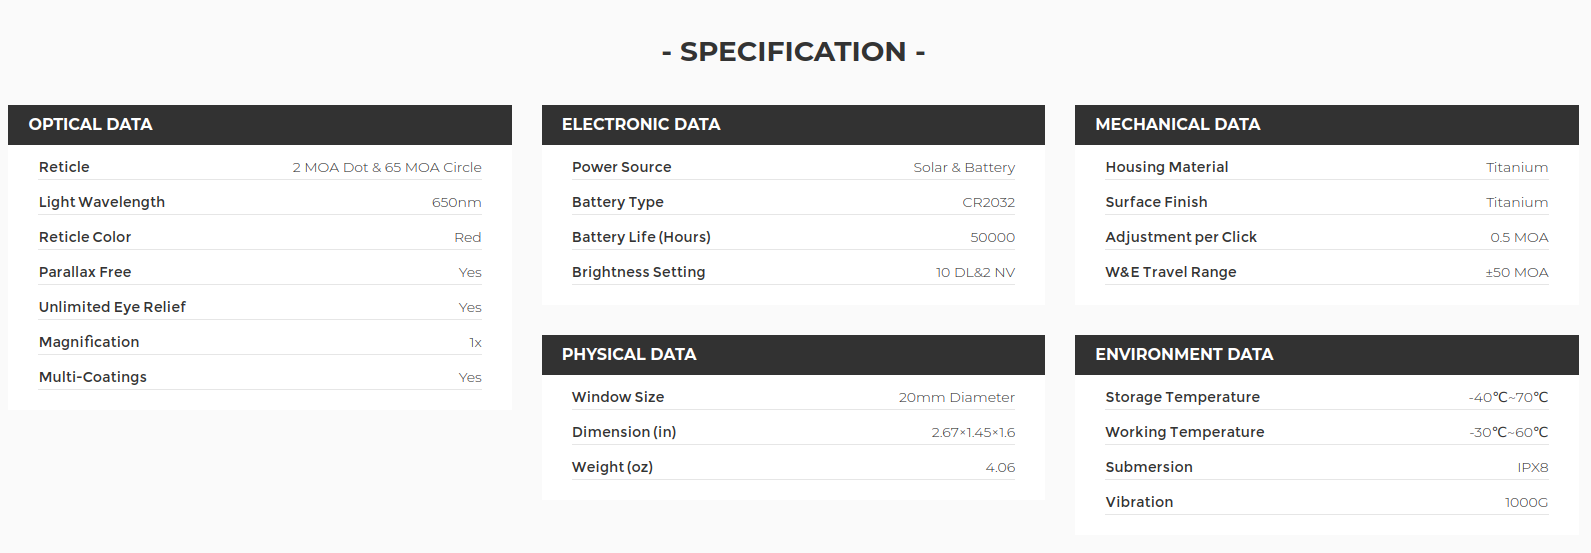This screenshot has height=553, width=1591.
Task: Click the Brightness Setting 10 DL&2 NV value
Action: (x=975, y=272)
